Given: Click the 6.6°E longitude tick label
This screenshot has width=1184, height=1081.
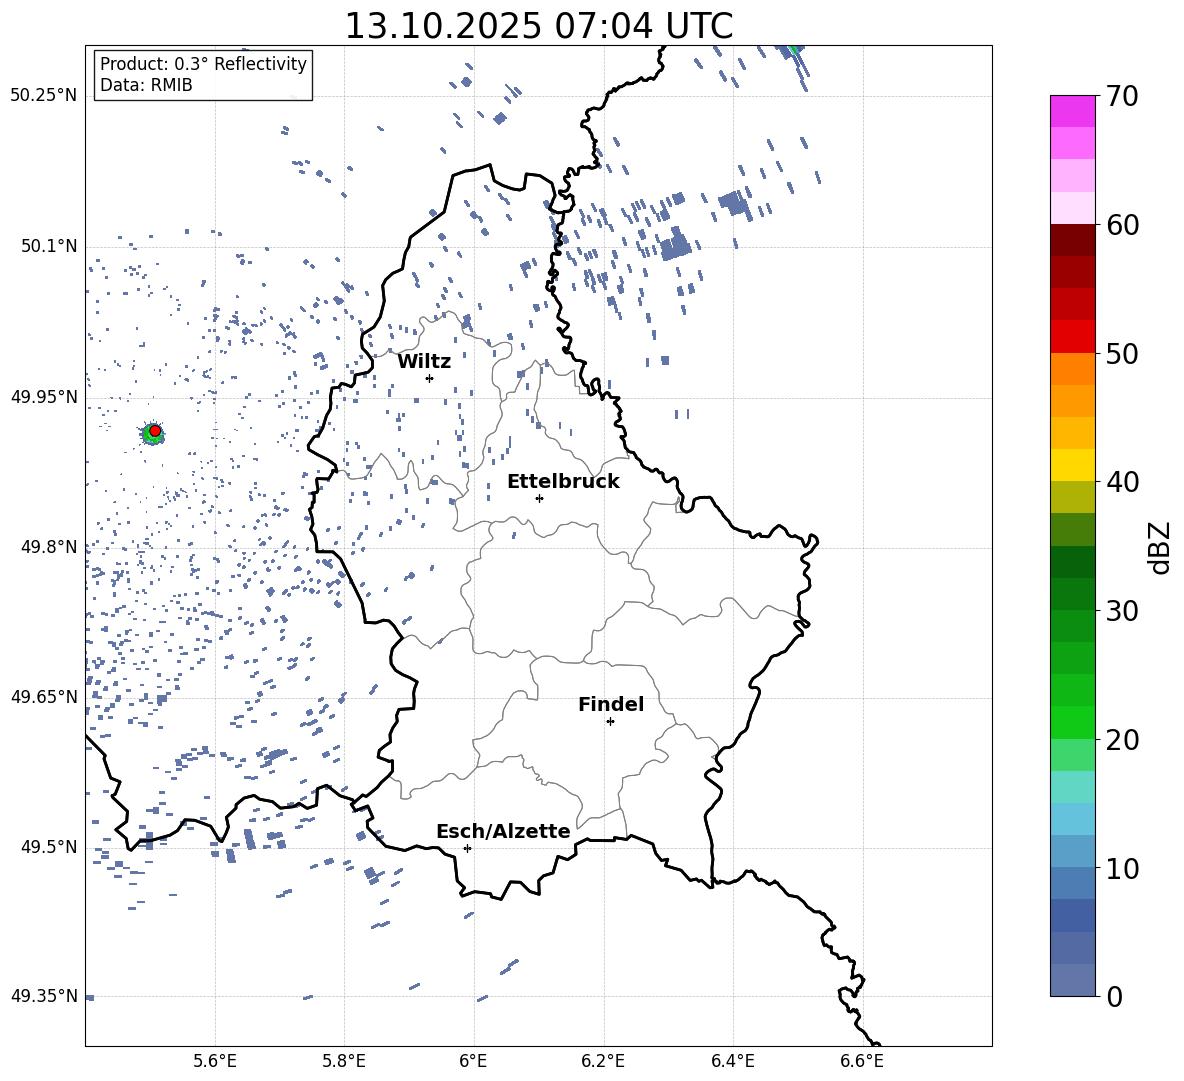Looking at the screenshot, I should [862, 1061].
